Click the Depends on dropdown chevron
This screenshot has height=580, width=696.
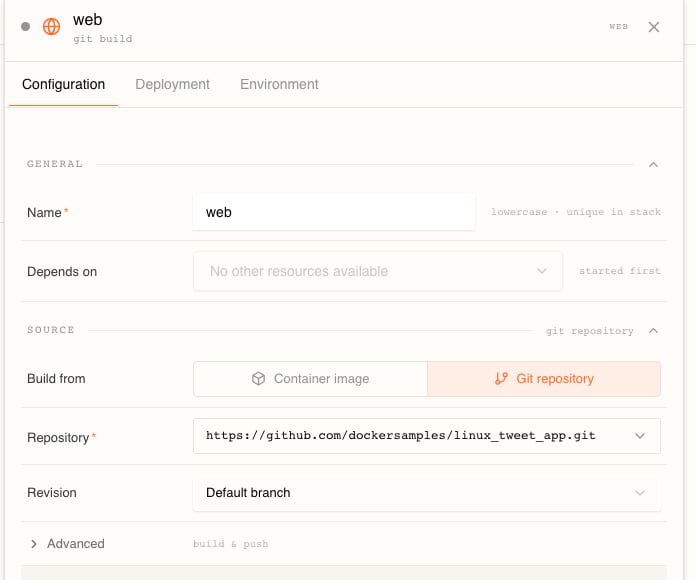(542, 271)
